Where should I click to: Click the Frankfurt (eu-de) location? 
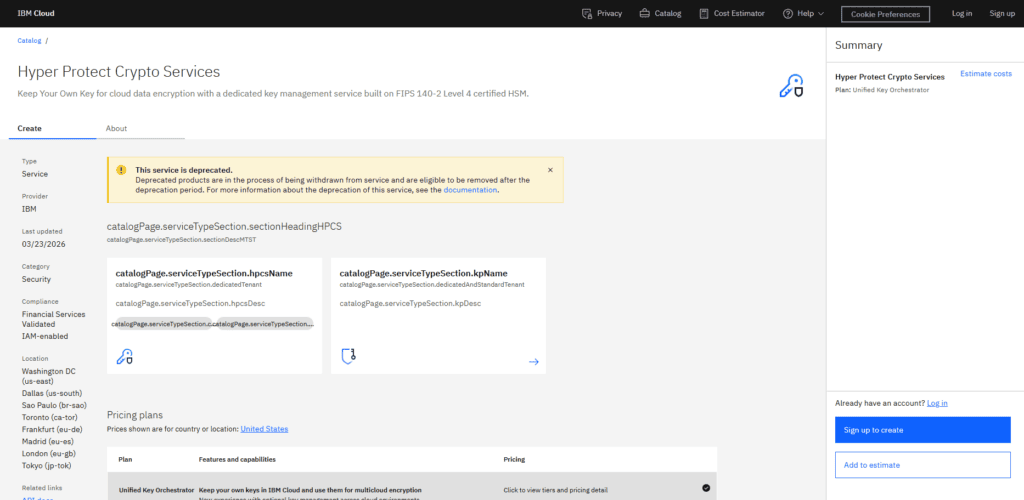pos(52,430)
